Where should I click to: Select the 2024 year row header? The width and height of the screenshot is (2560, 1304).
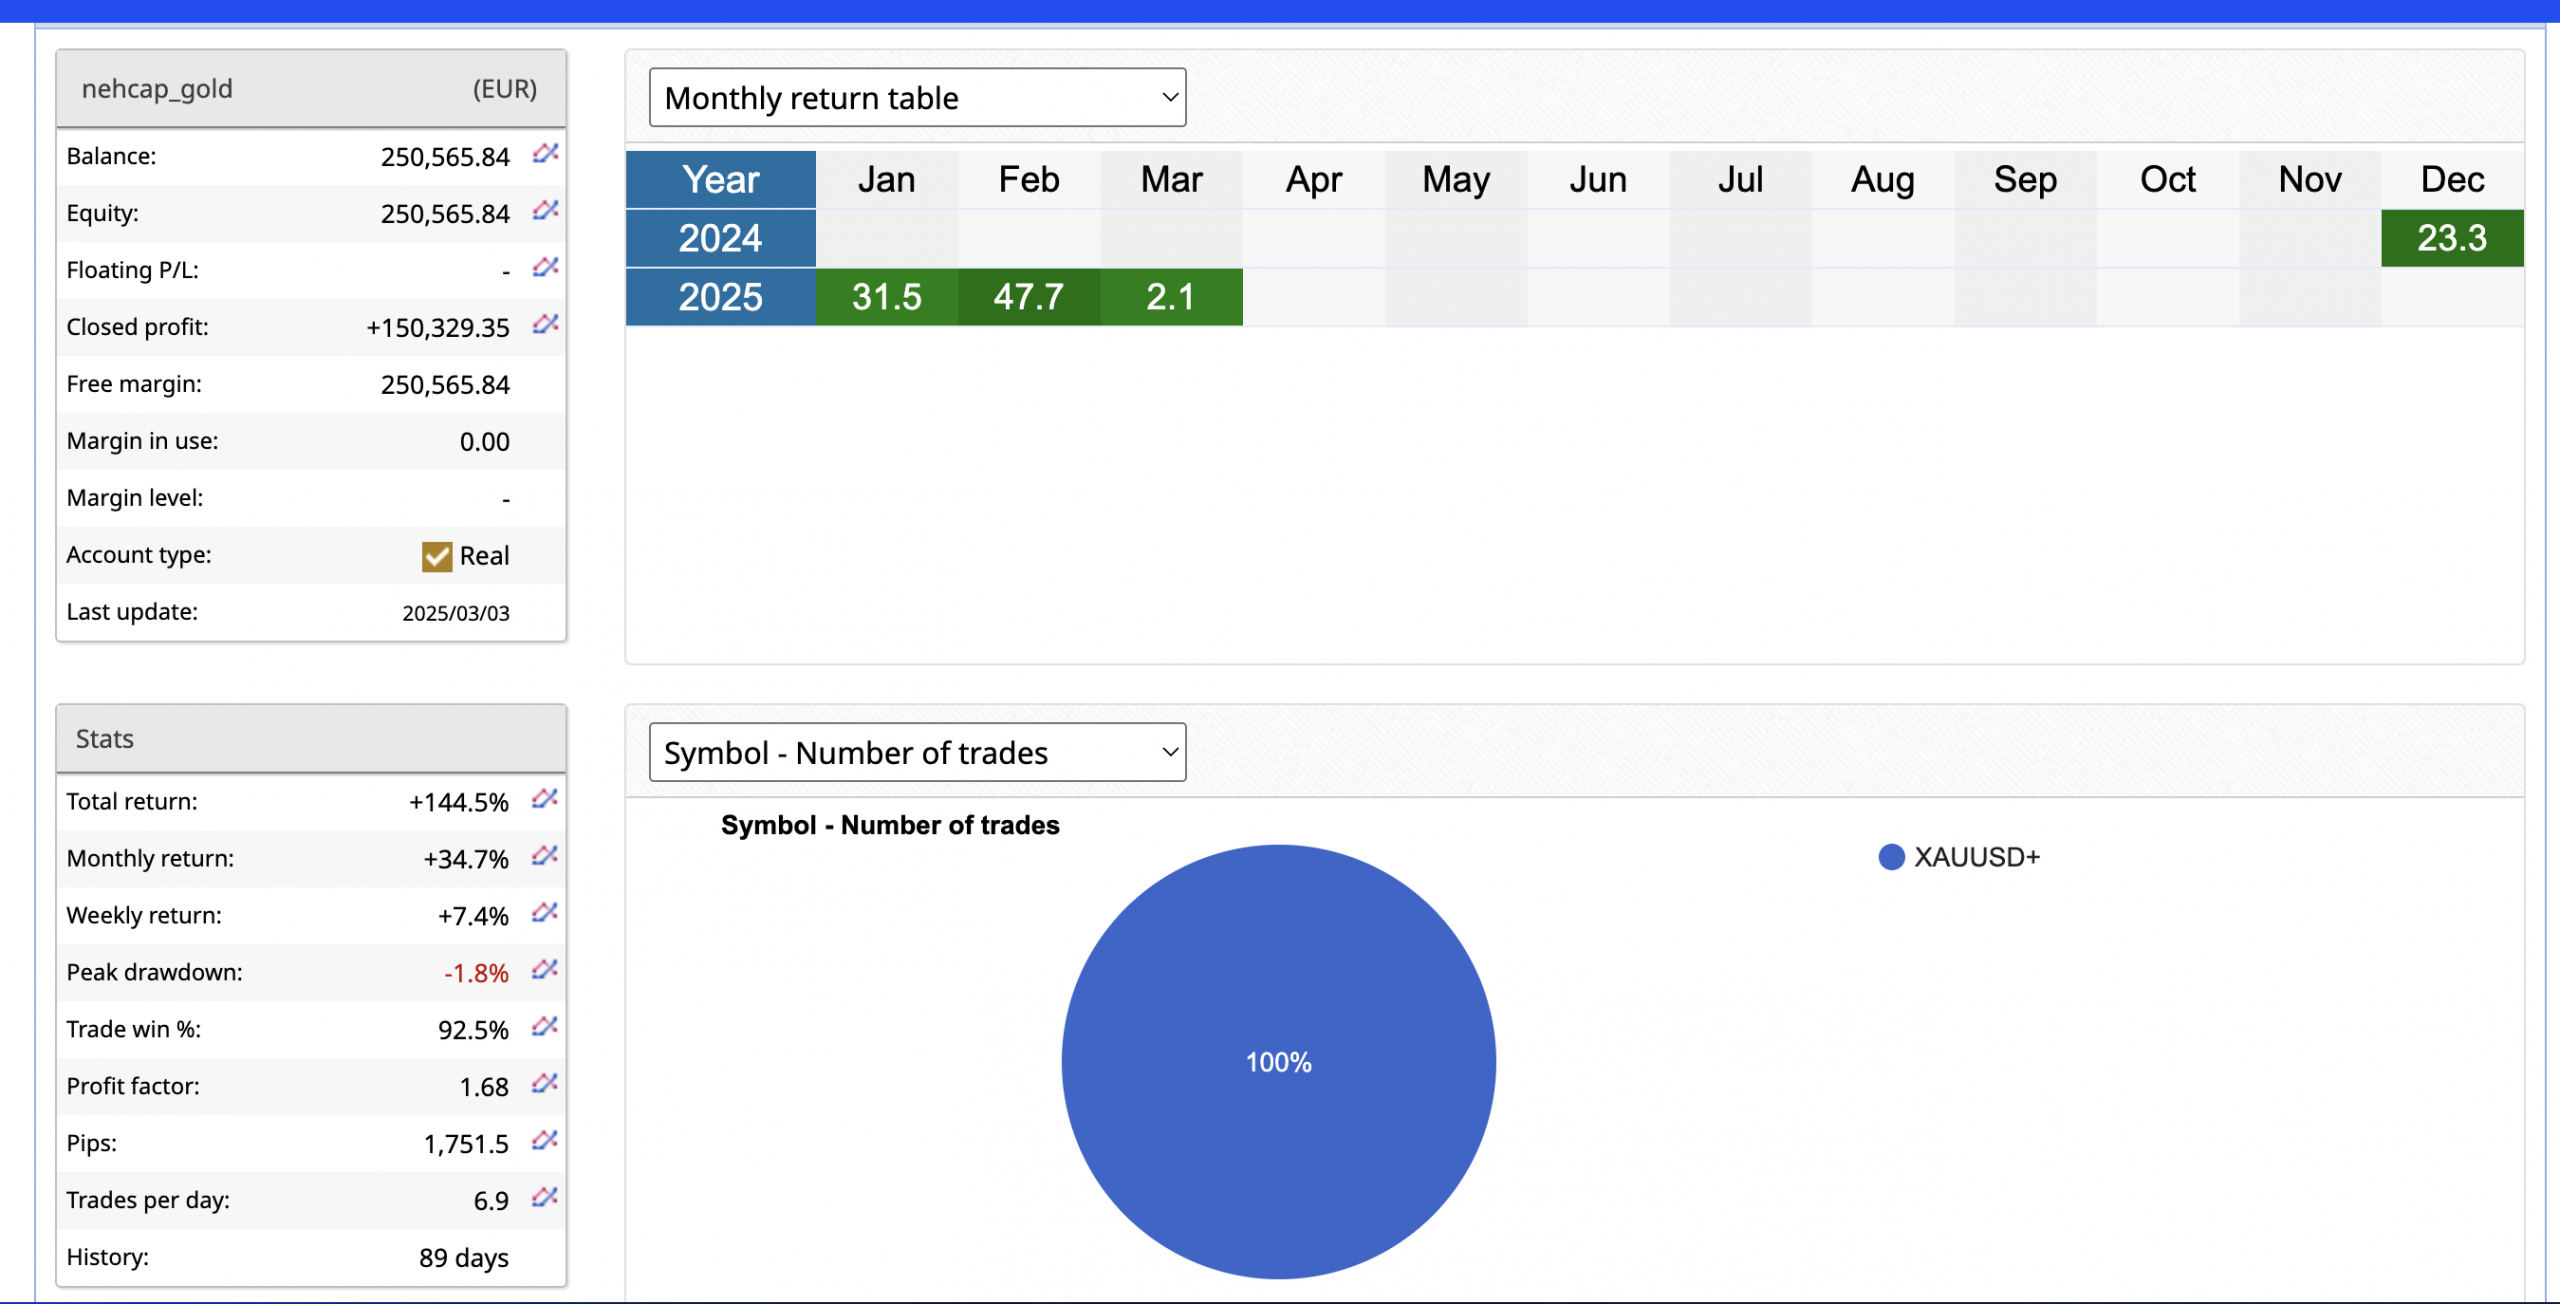tap(720, 238)
